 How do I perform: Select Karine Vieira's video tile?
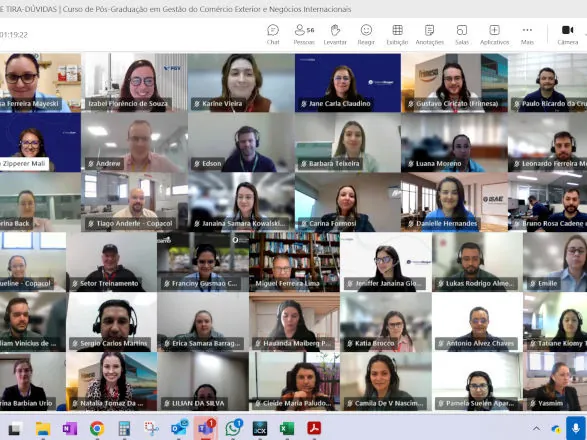click(x=241, y=83)
